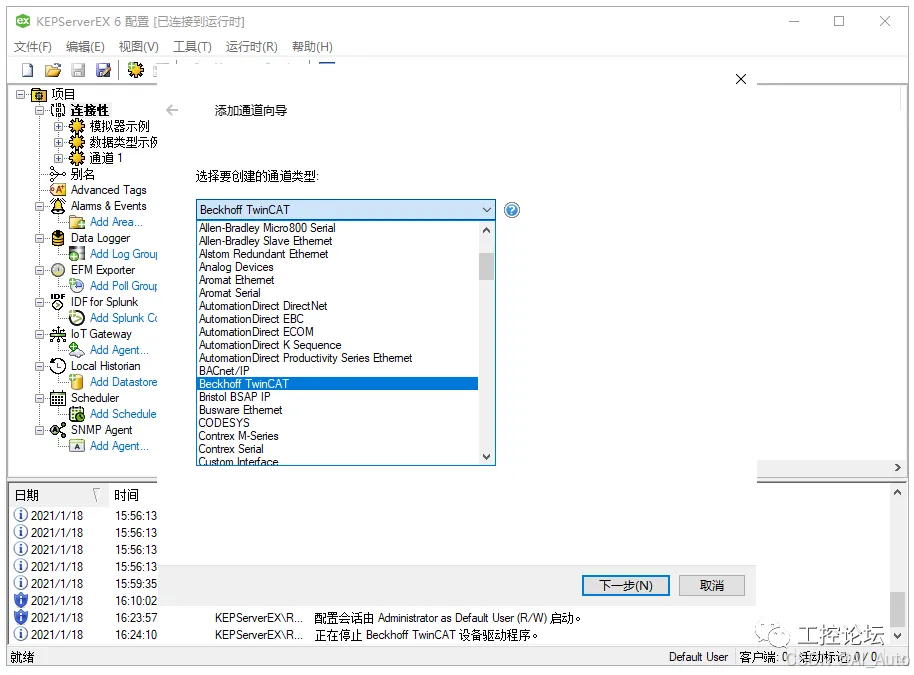
Task: Click Add Agent under IoT Gateway
Action: [119, 350]
